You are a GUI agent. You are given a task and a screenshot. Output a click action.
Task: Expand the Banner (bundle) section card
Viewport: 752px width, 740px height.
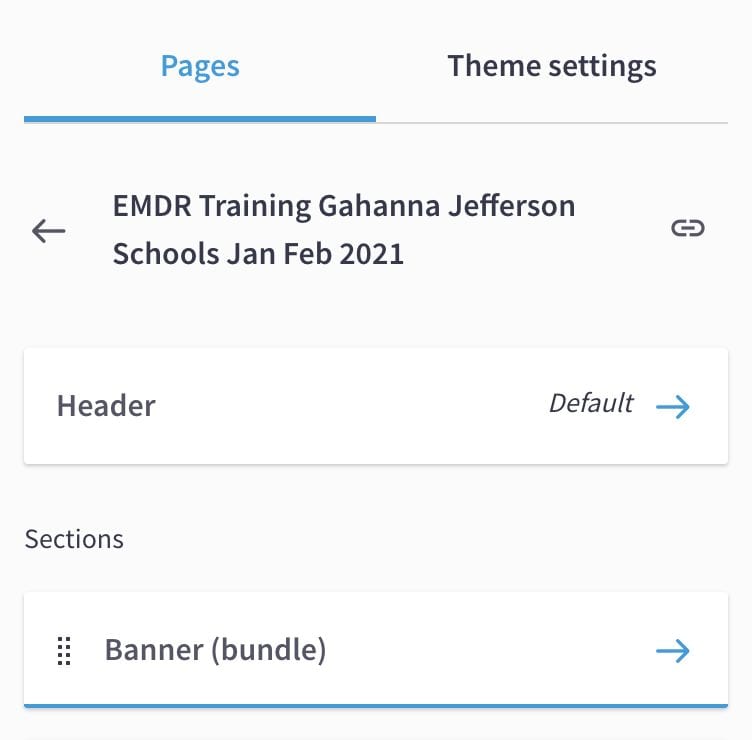click(376, 649)
